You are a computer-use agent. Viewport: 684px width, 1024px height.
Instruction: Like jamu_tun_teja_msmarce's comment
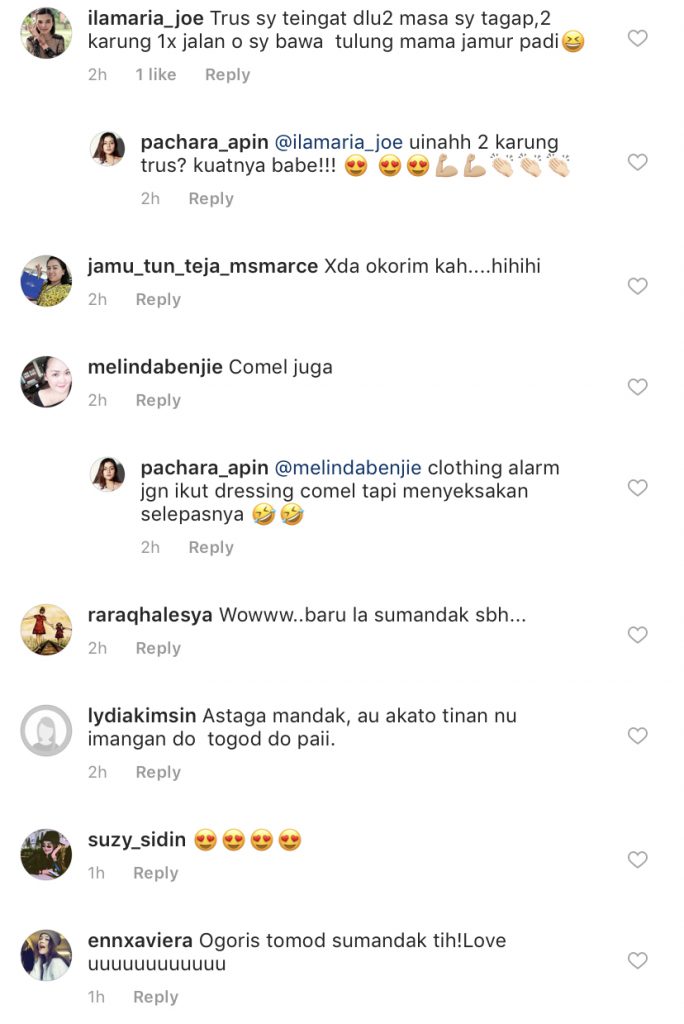coord(637,286)
